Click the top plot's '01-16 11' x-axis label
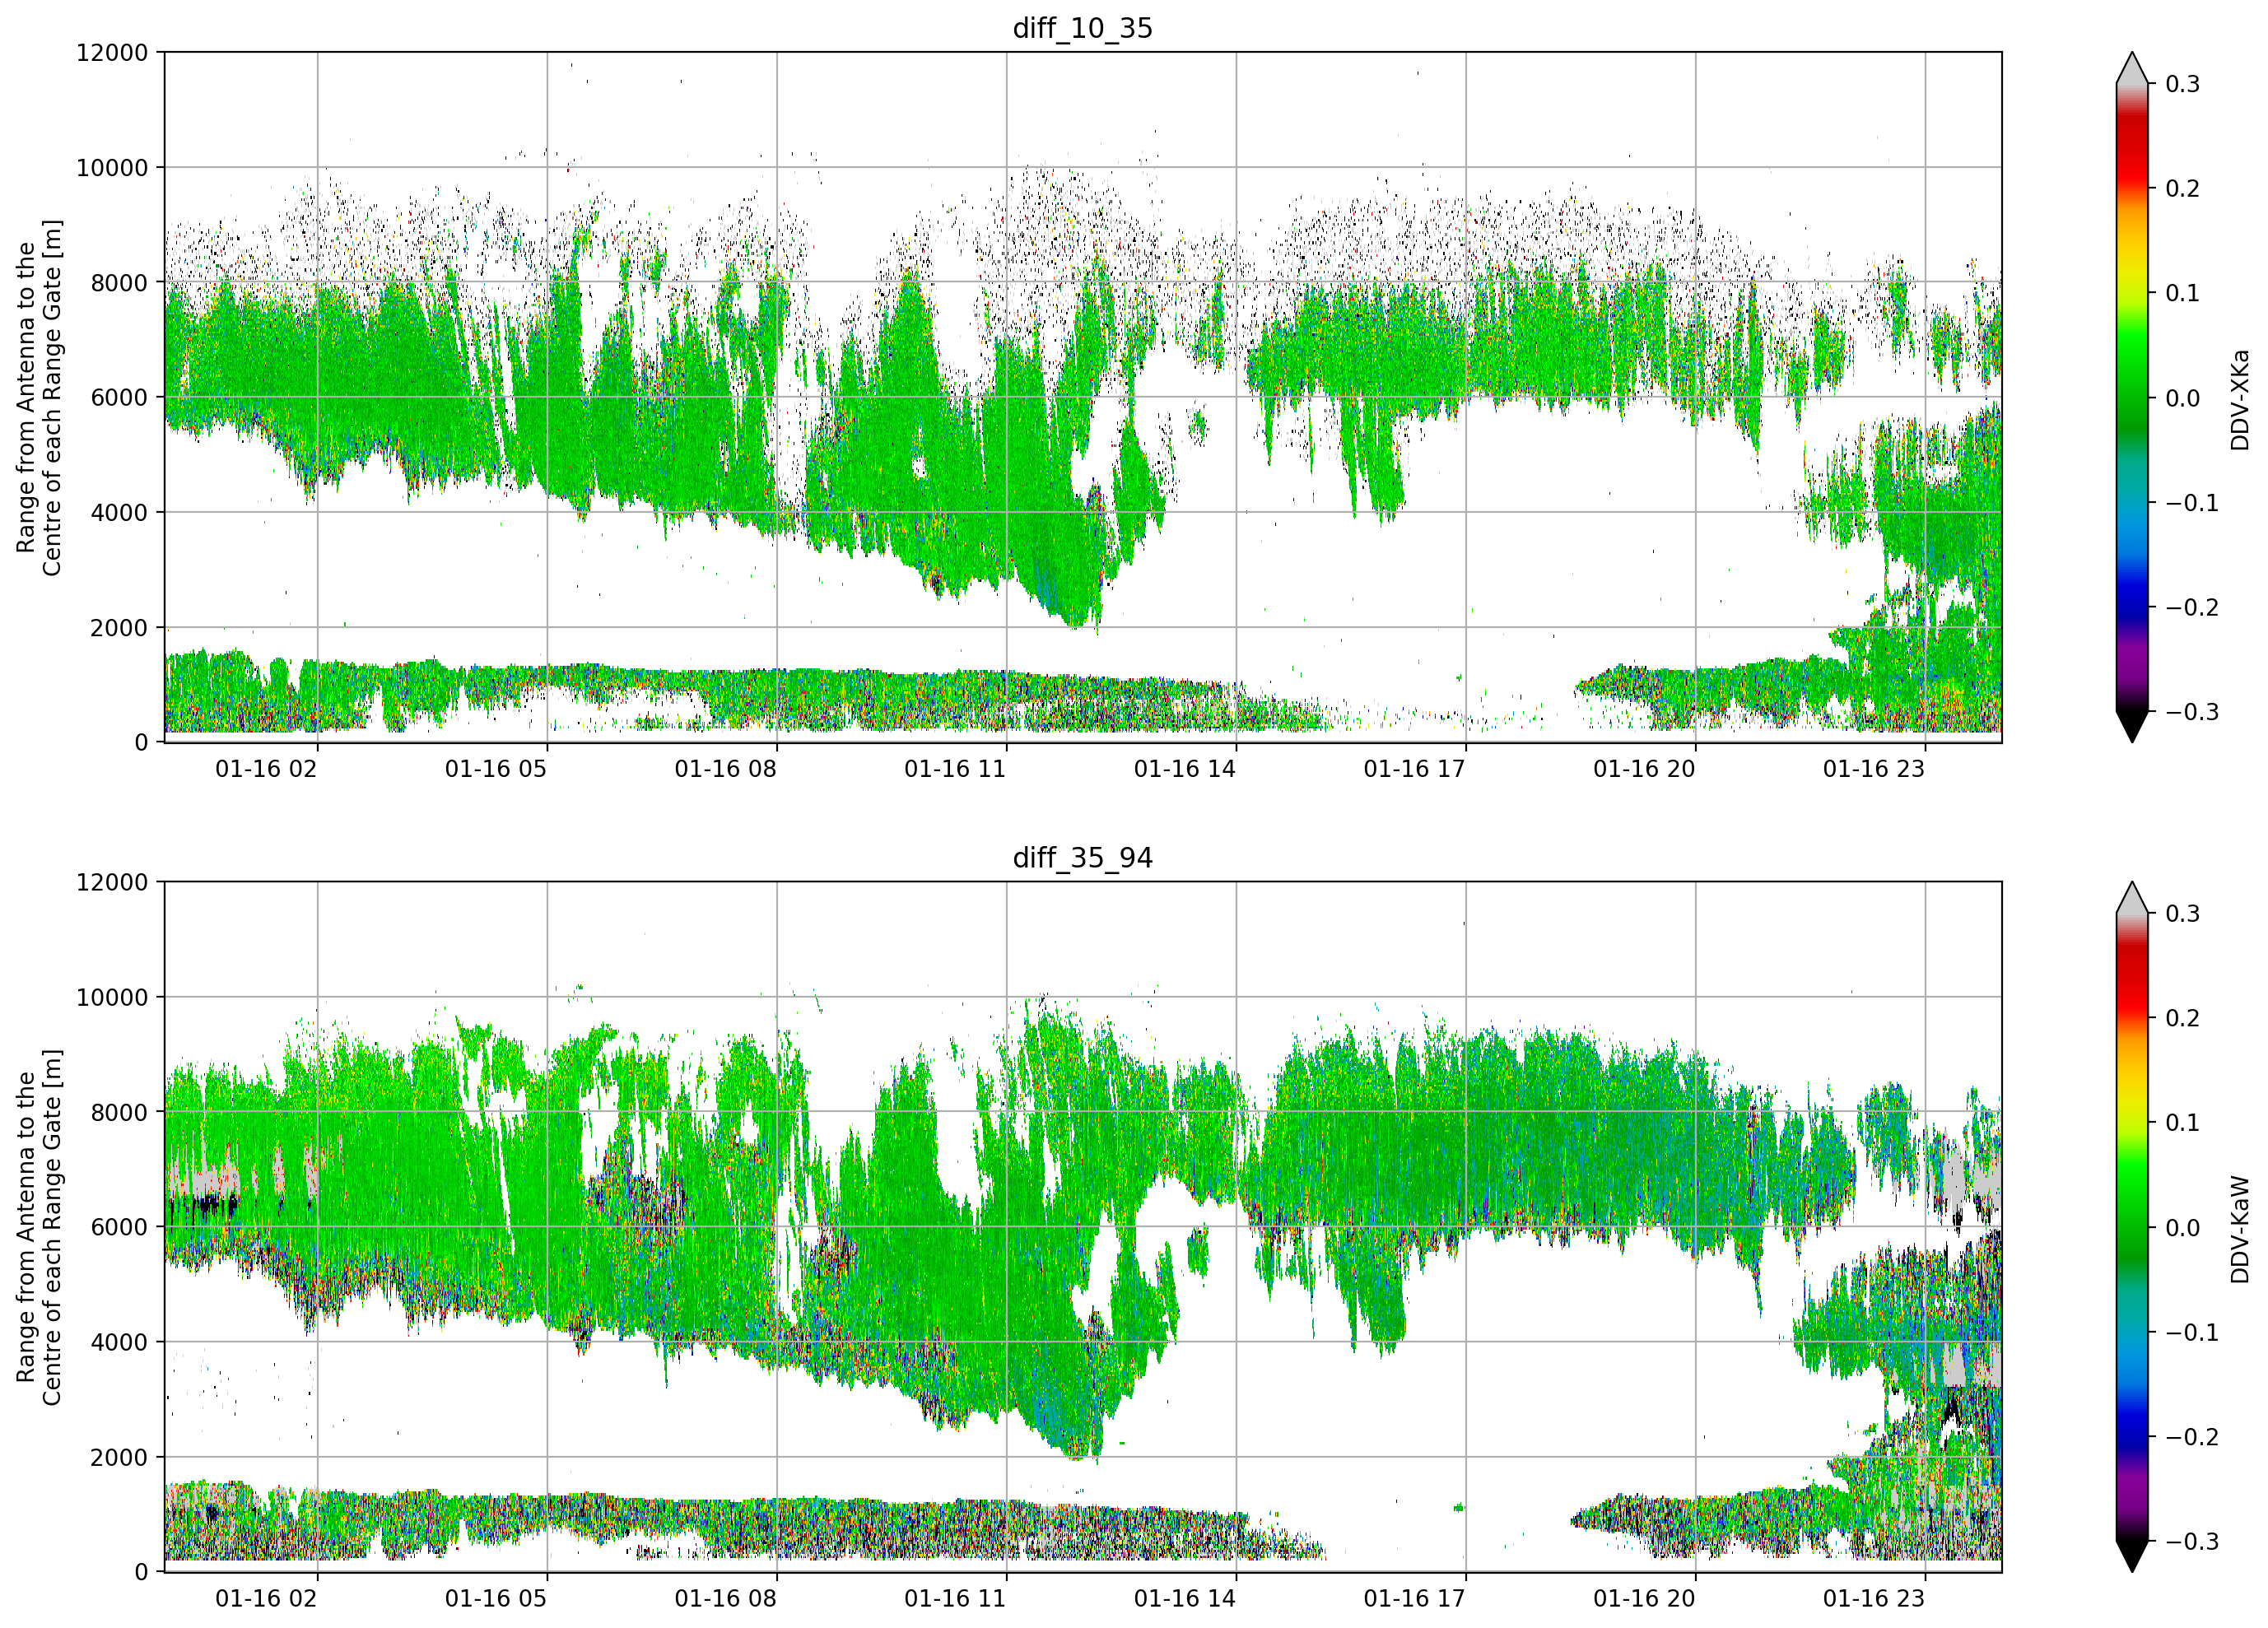Image resolution: width=2268 pixels, height=1628 pixels. pyautogui.click(x=955, y=769)
